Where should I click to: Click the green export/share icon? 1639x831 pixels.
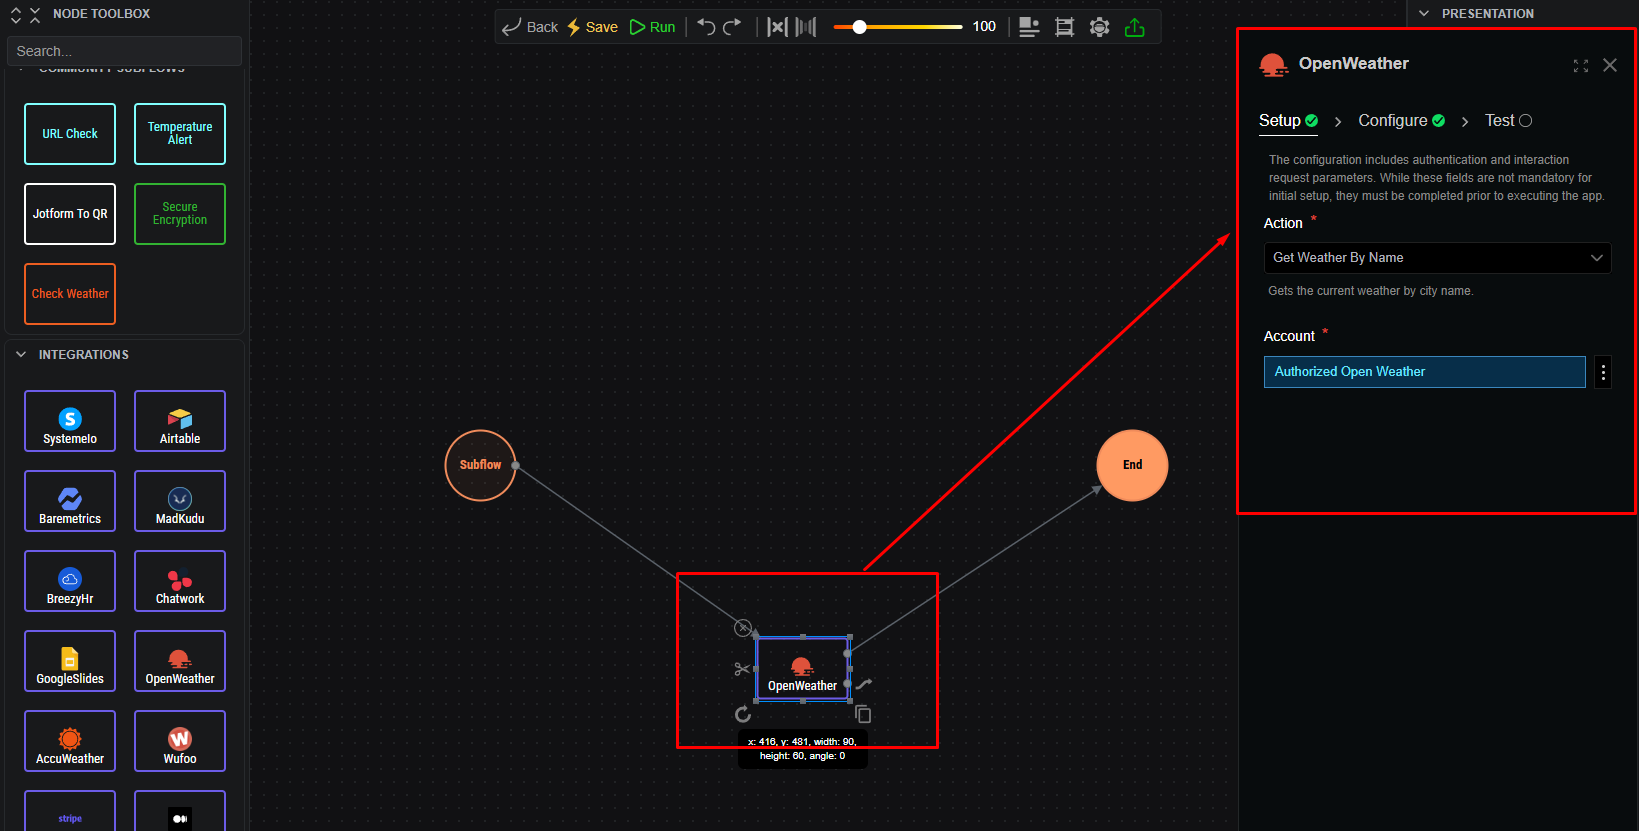[x=1134, y=27]
